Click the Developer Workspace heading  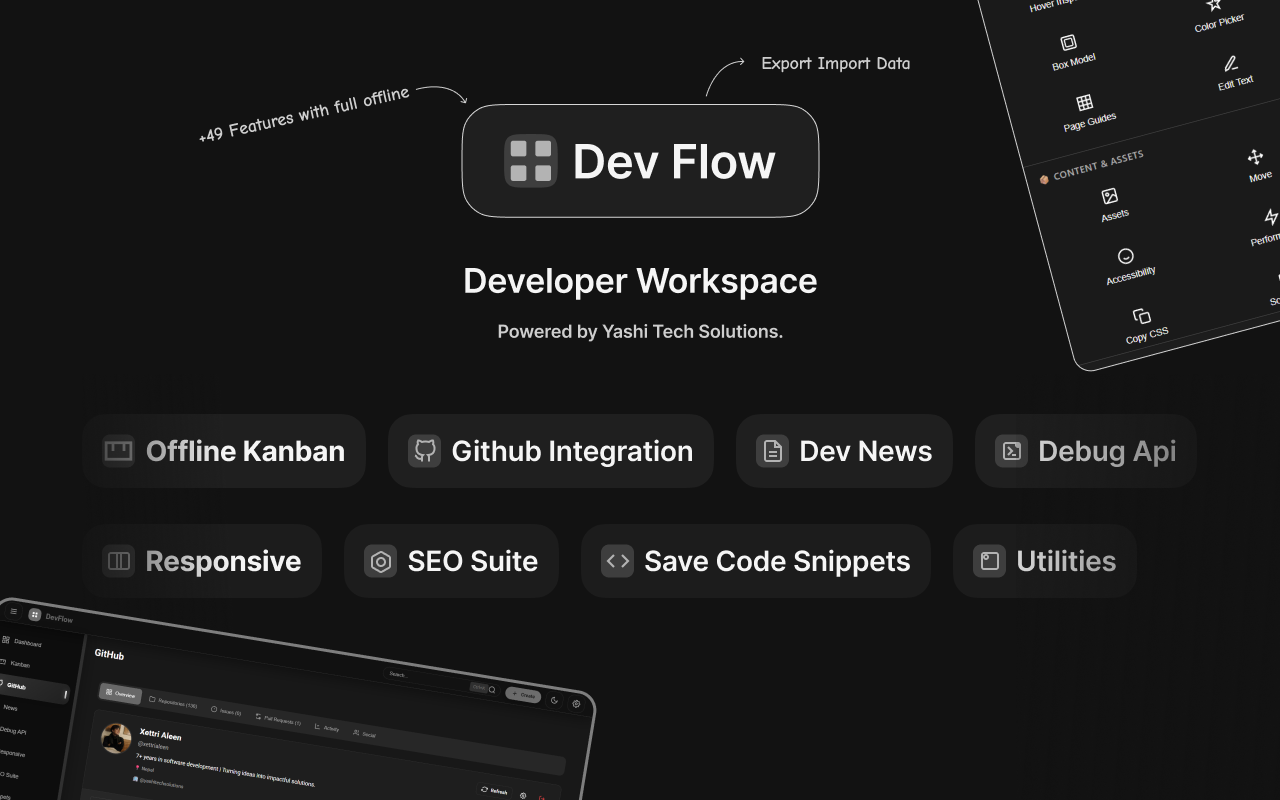[x=640, y=281]
